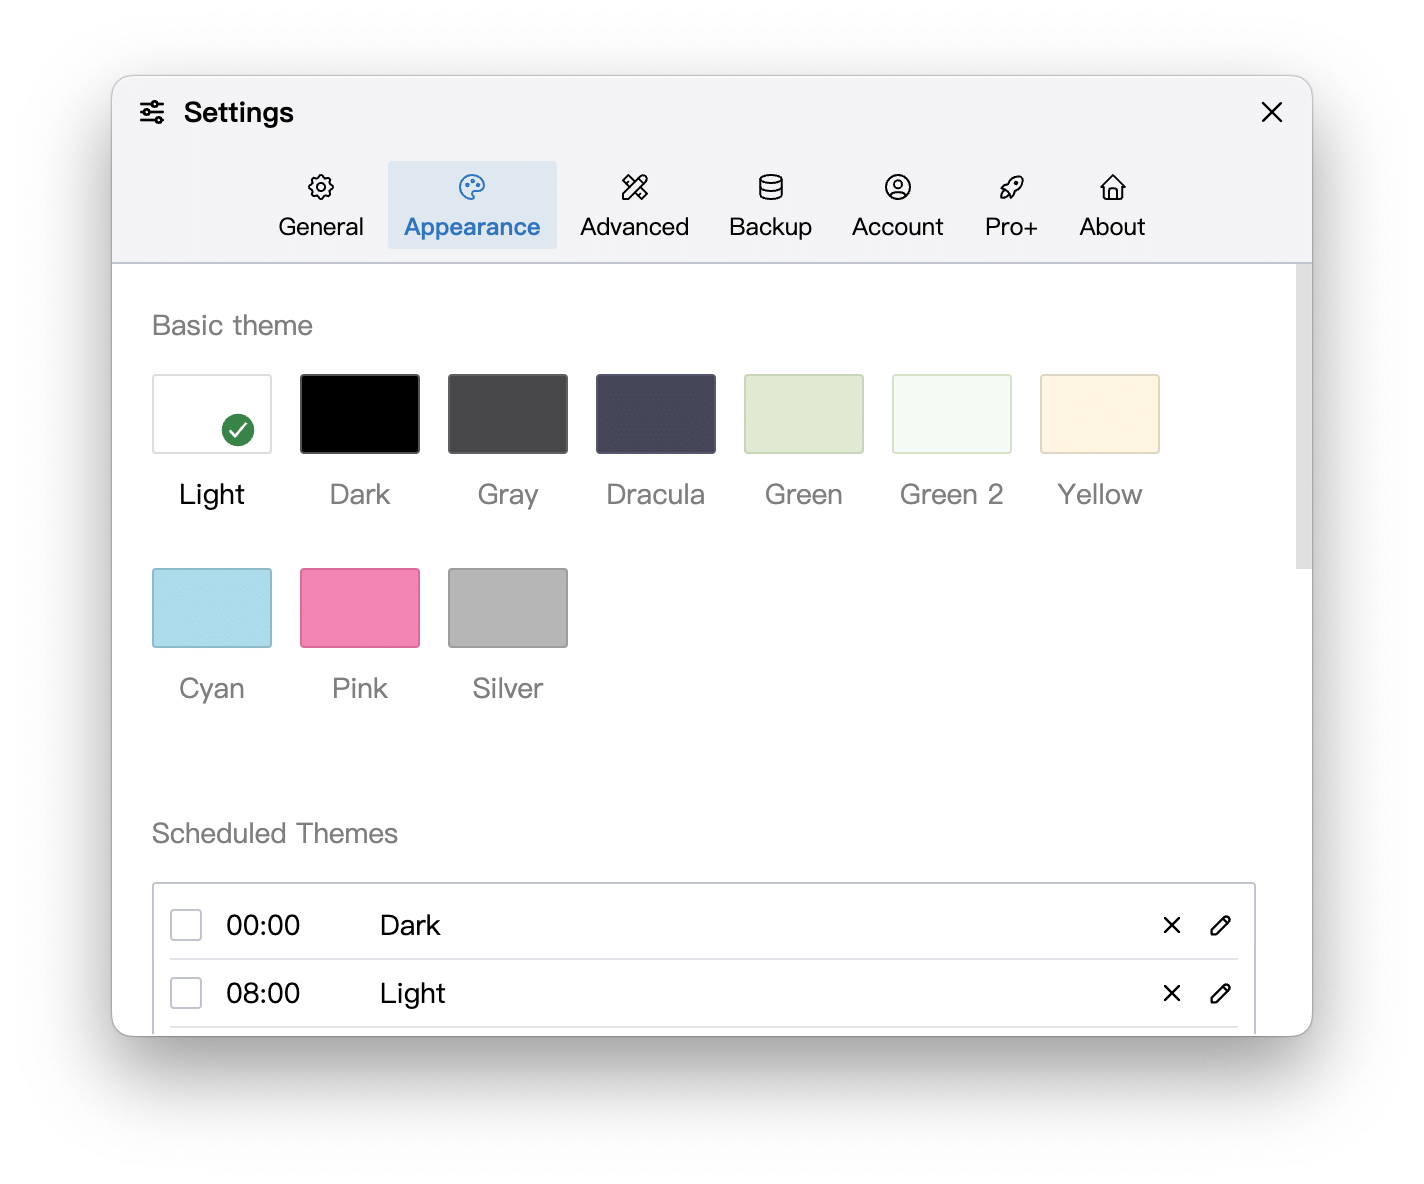Image resolution: width=1424 pixels, height=1184 pixels.
Task: Tick the 08:00 Light schedule checkbox
Action: tap(186, 993)
